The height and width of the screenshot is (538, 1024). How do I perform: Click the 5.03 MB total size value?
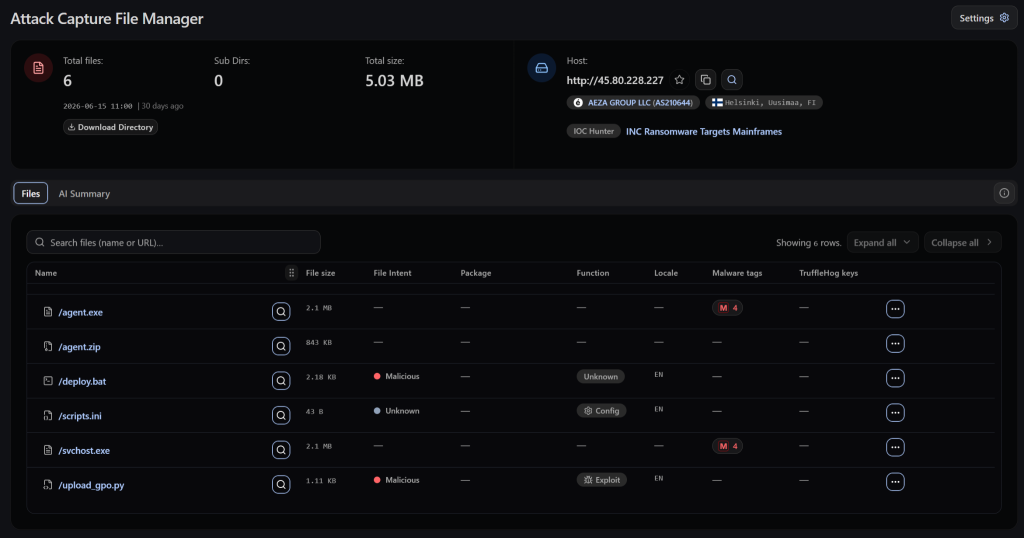coord(394,81)
